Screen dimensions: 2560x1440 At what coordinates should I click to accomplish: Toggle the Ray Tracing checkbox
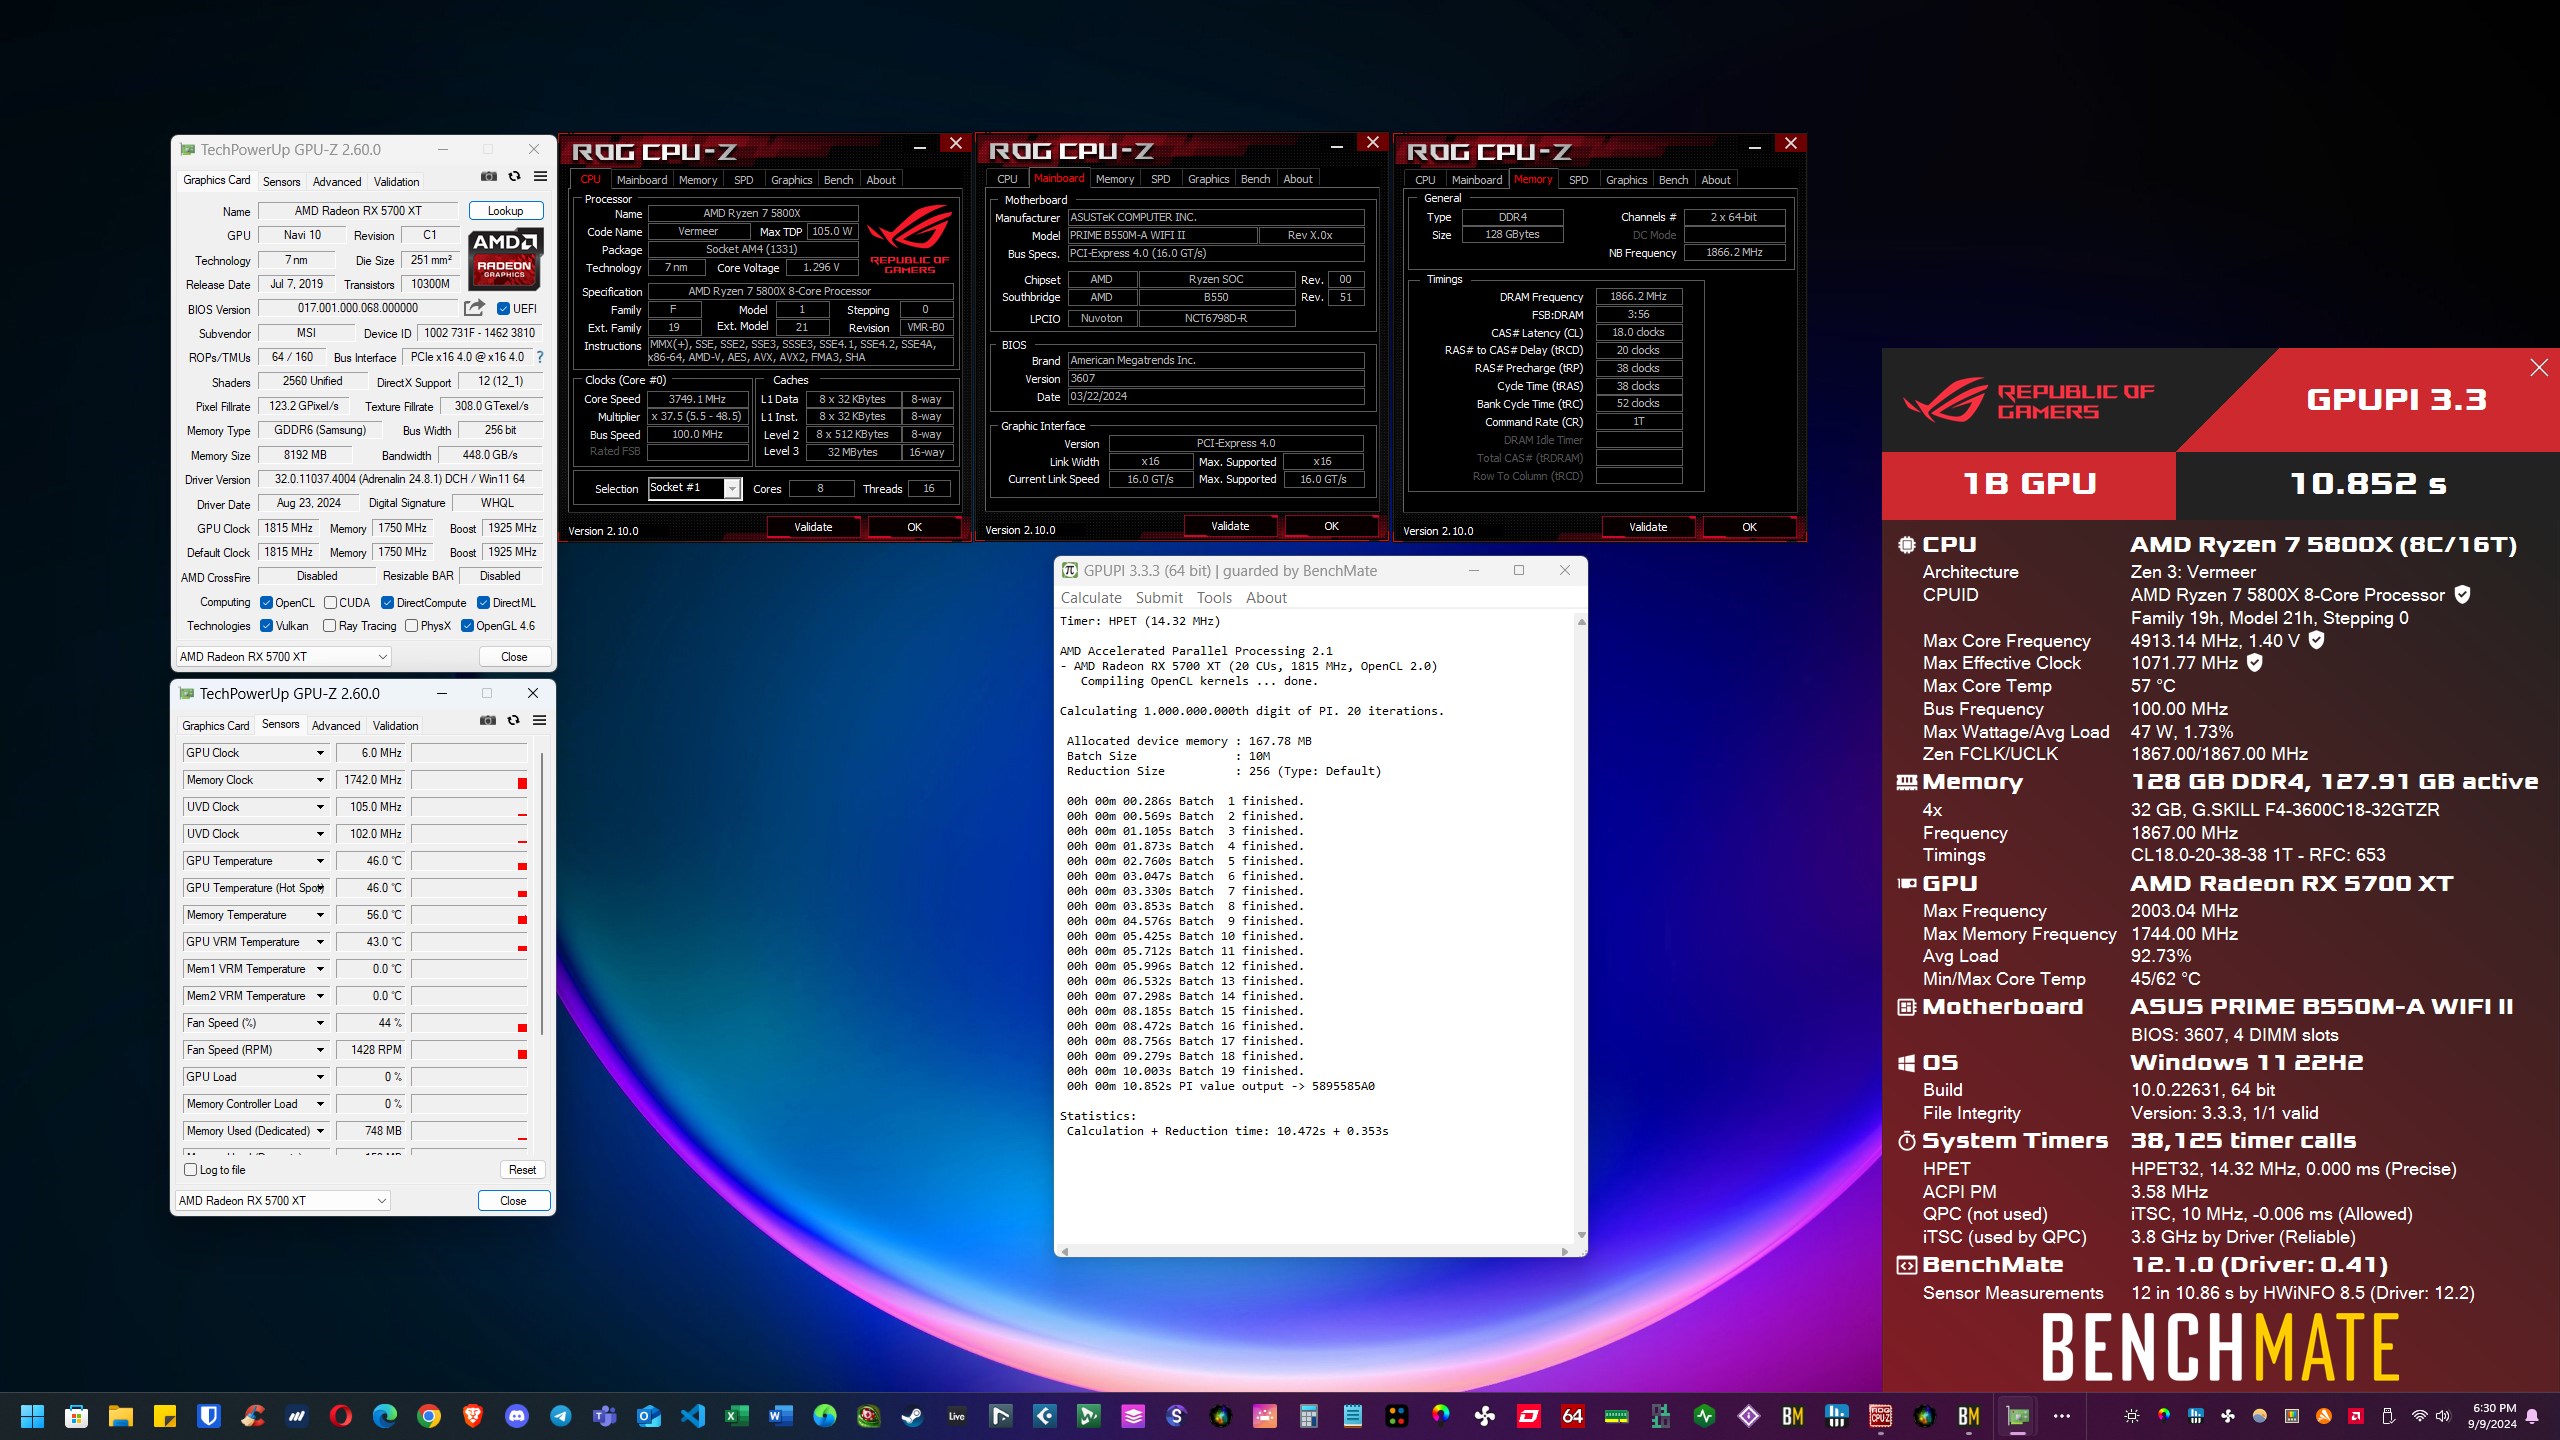(329, 626)
